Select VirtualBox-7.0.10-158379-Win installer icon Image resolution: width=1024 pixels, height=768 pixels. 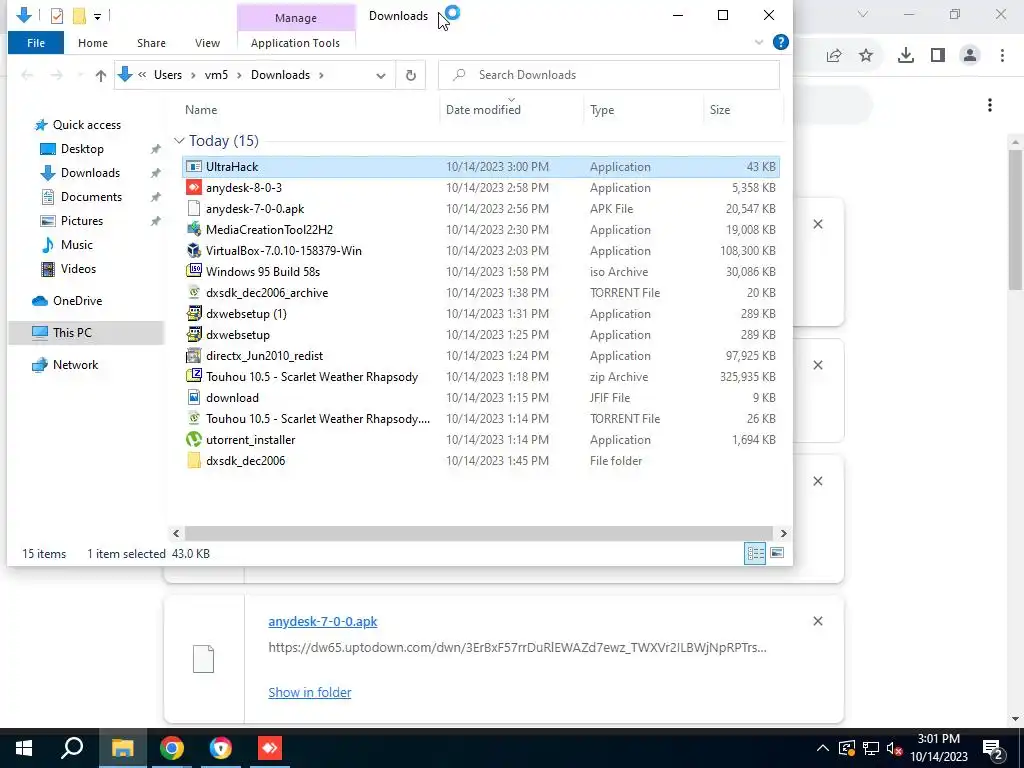click(193, 251)
